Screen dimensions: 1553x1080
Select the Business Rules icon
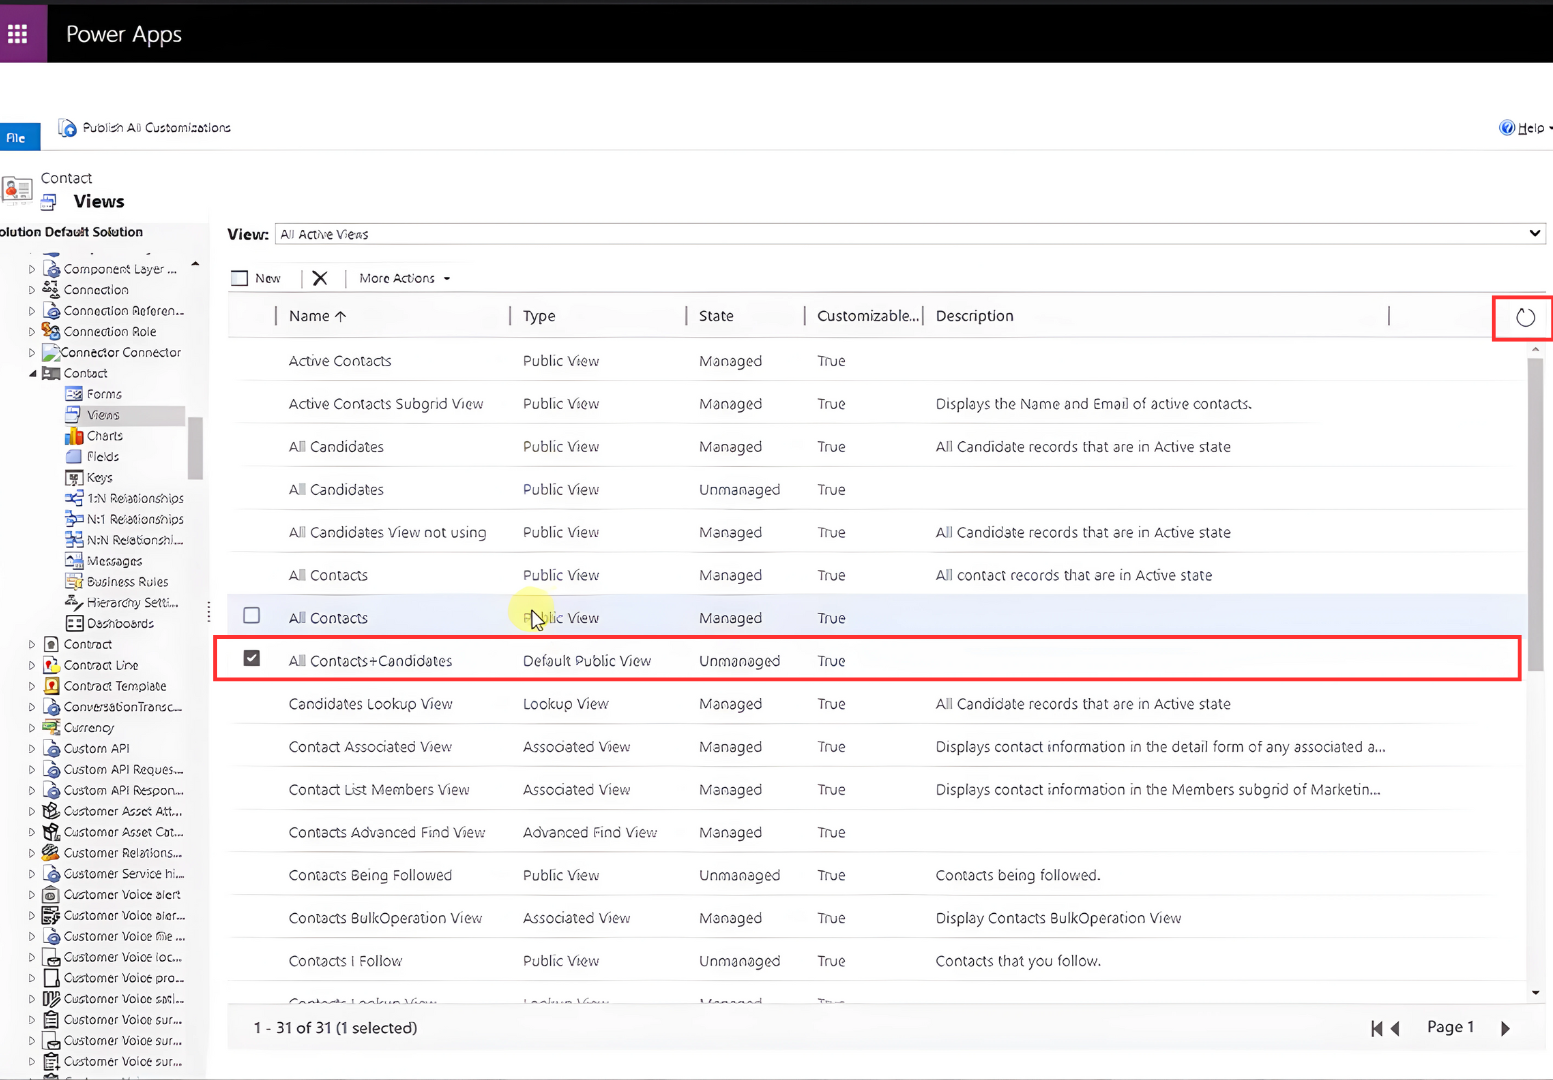[x=74, y=582]
